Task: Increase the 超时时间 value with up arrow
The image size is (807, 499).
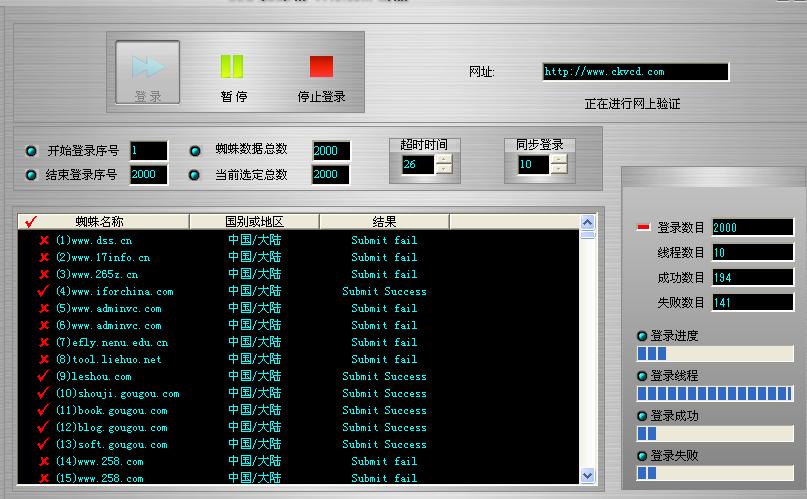Action: (444, 159)
